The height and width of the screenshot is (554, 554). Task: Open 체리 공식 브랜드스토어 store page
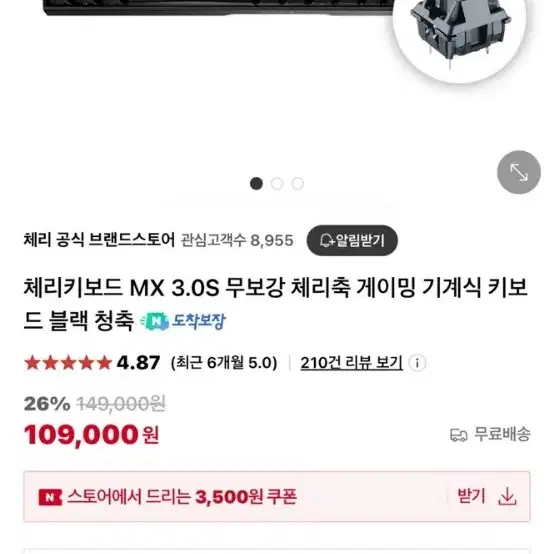click(x=99, y=240)
